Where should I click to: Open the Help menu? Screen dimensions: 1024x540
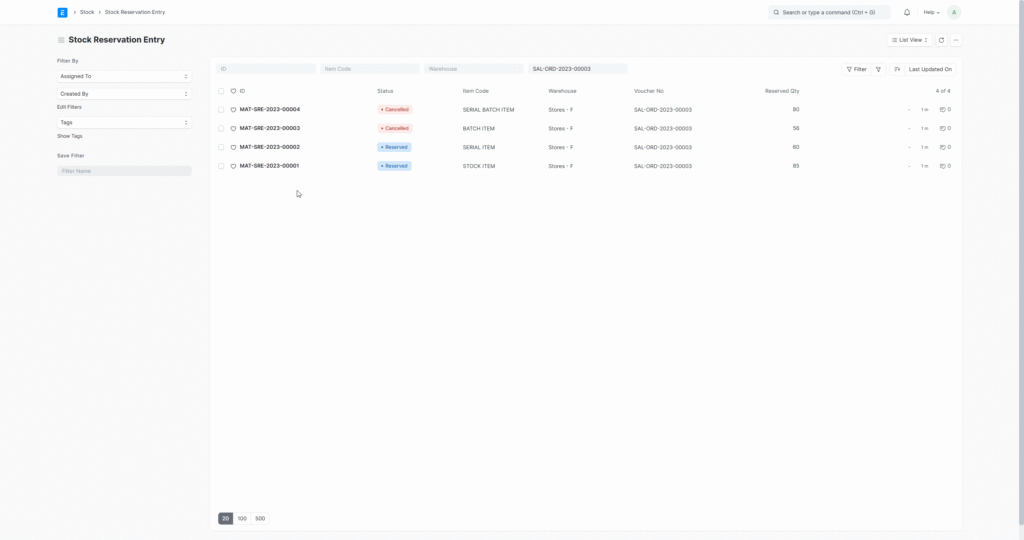pyautogui.click(x=930, y=12)
